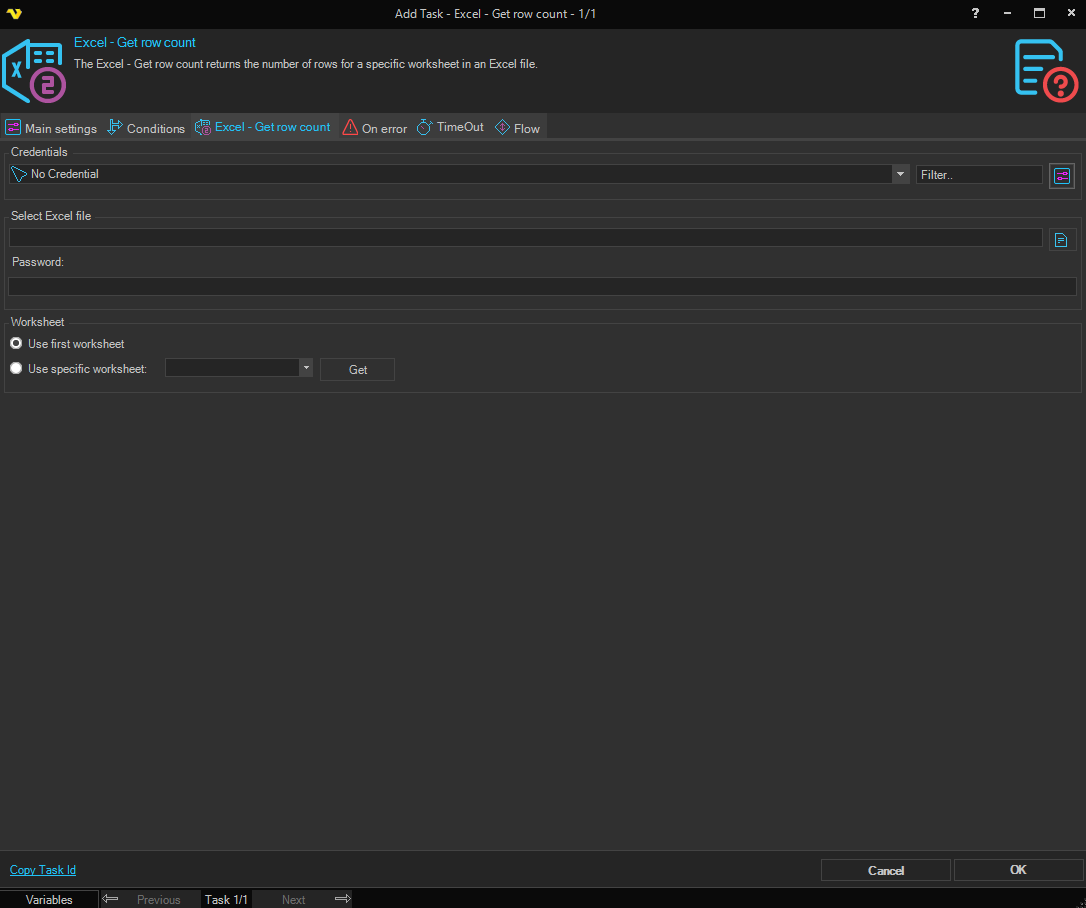Viewport: 1086px width, 908px height.
Task: Click the Excel task logo icon
Action: (x=34, y=72)
